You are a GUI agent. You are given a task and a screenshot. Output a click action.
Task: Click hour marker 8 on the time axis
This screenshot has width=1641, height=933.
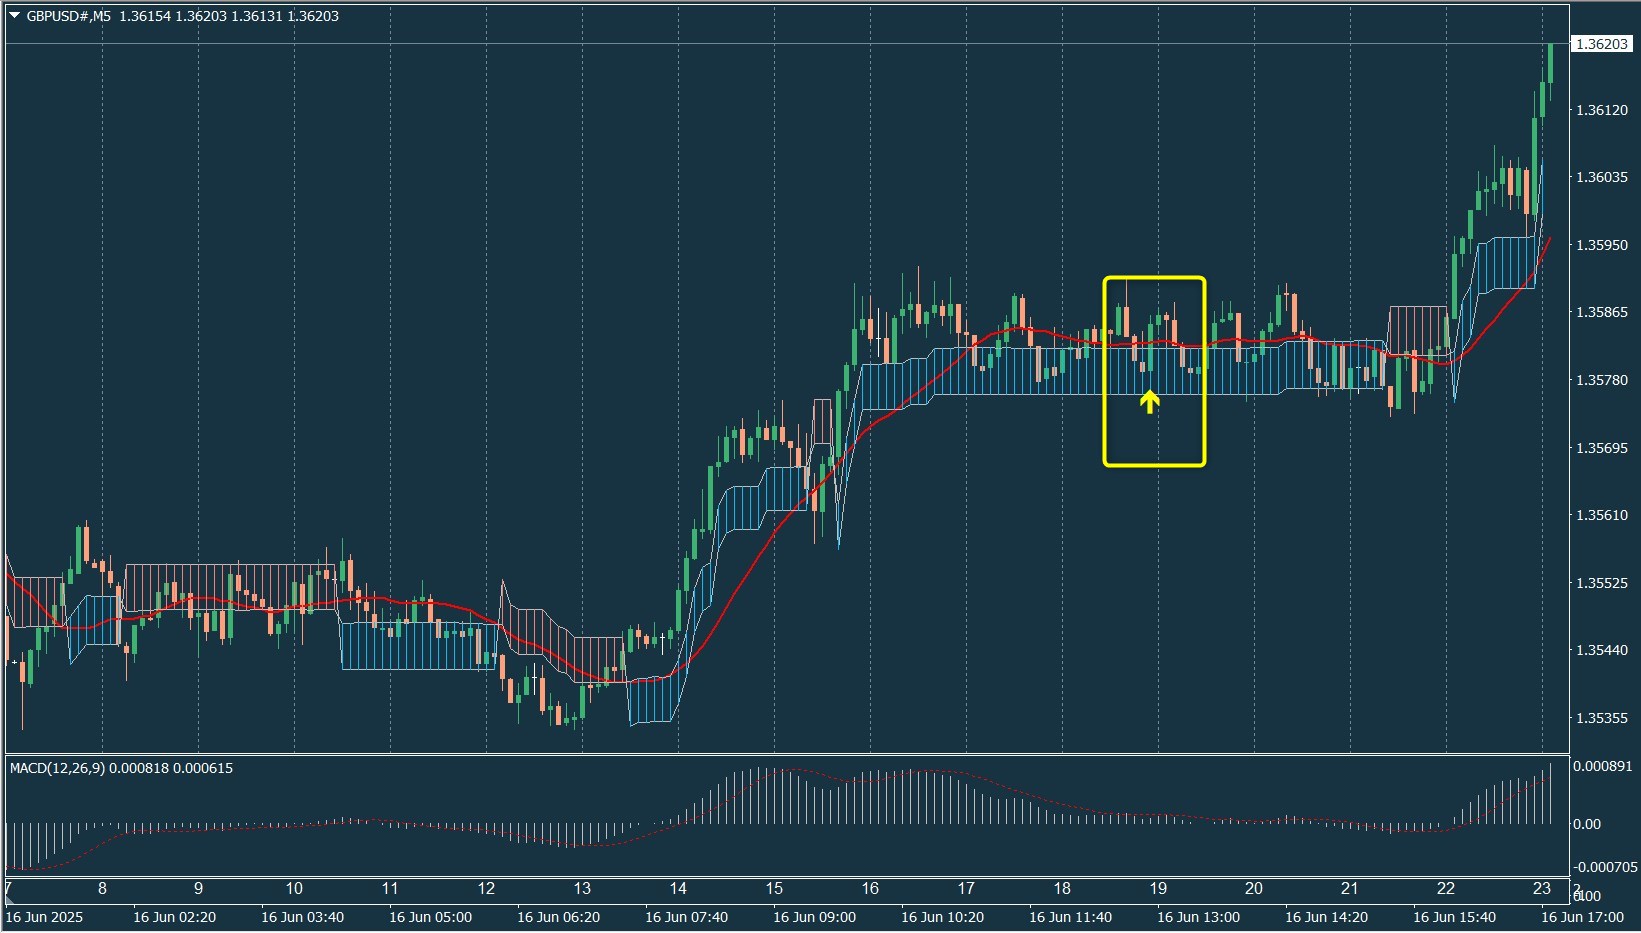click(x=102, y=888)
